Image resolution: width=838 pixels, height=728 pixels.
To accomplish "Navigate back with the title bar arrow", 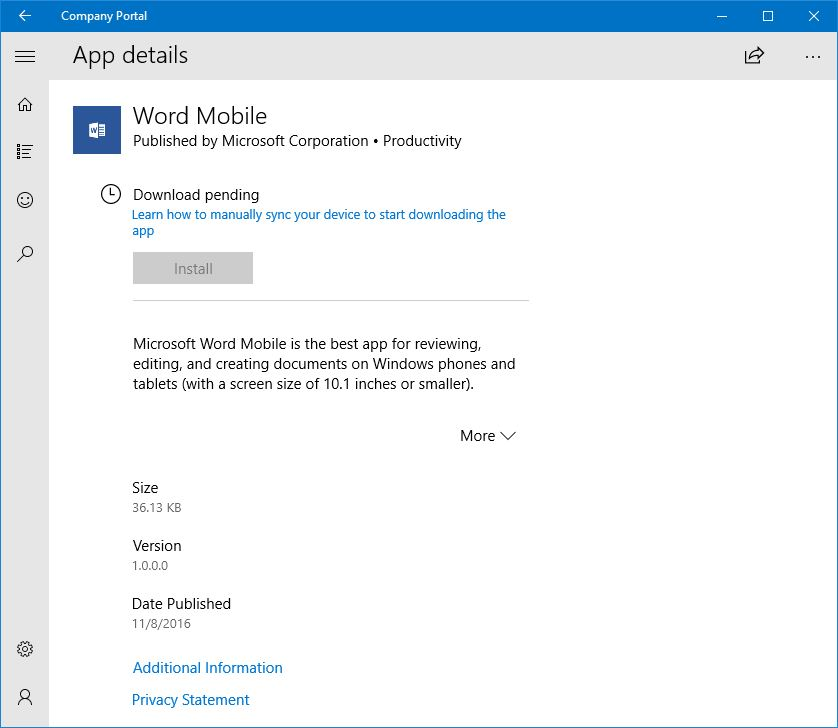I will [x=25, y=16].
